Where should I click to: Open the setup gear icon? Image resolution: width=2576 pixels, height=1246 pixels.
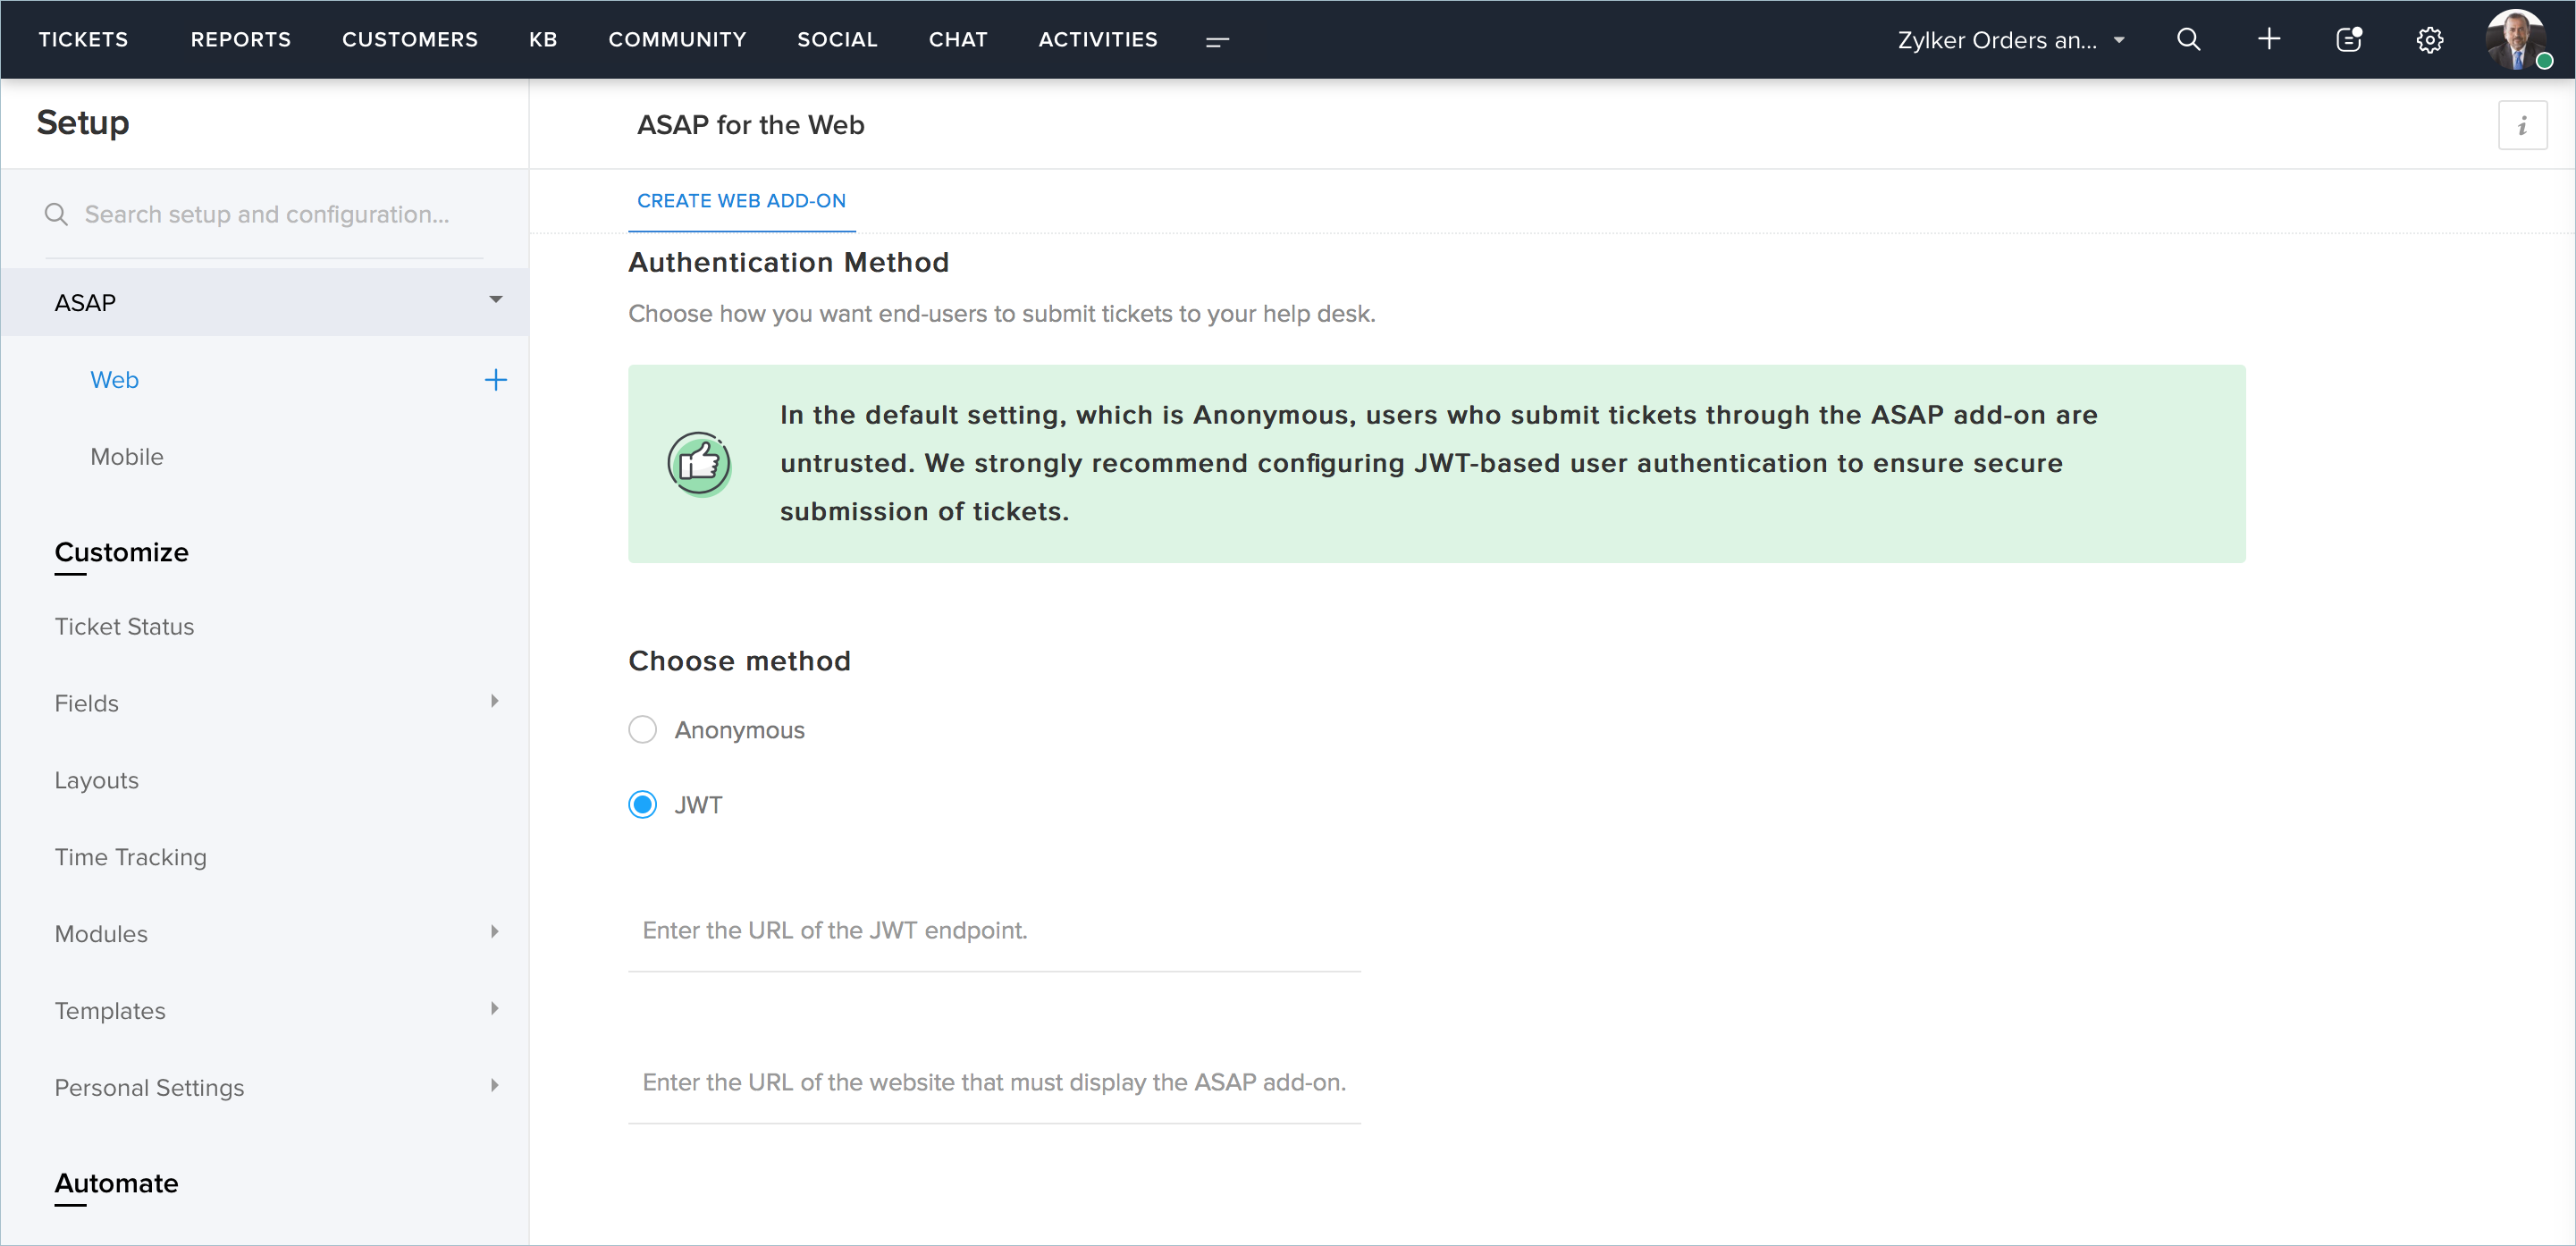pyautogui.click(x=2429, y=40)
